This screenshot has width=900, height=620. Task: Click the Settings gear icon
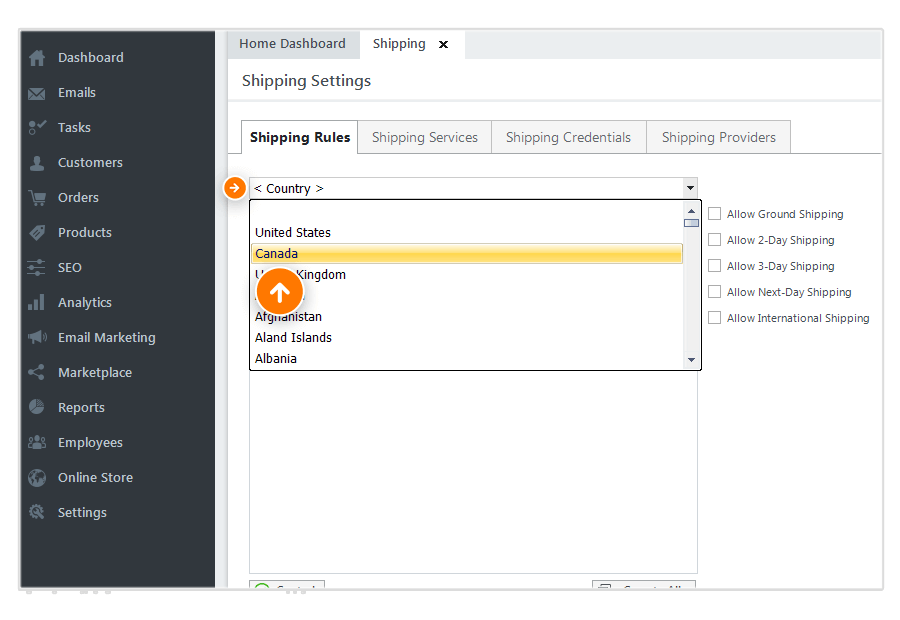point(36,512)
